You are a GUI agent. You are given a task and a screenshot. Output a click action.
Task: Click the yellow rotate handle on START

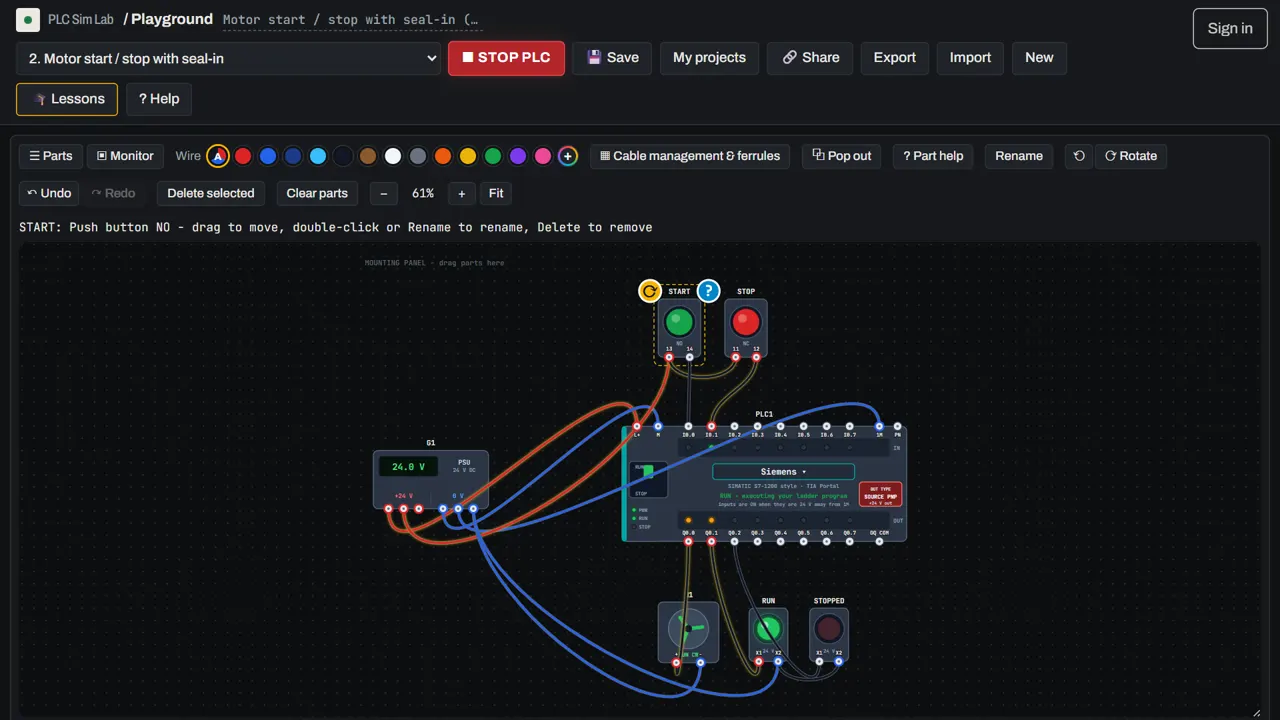650,291
